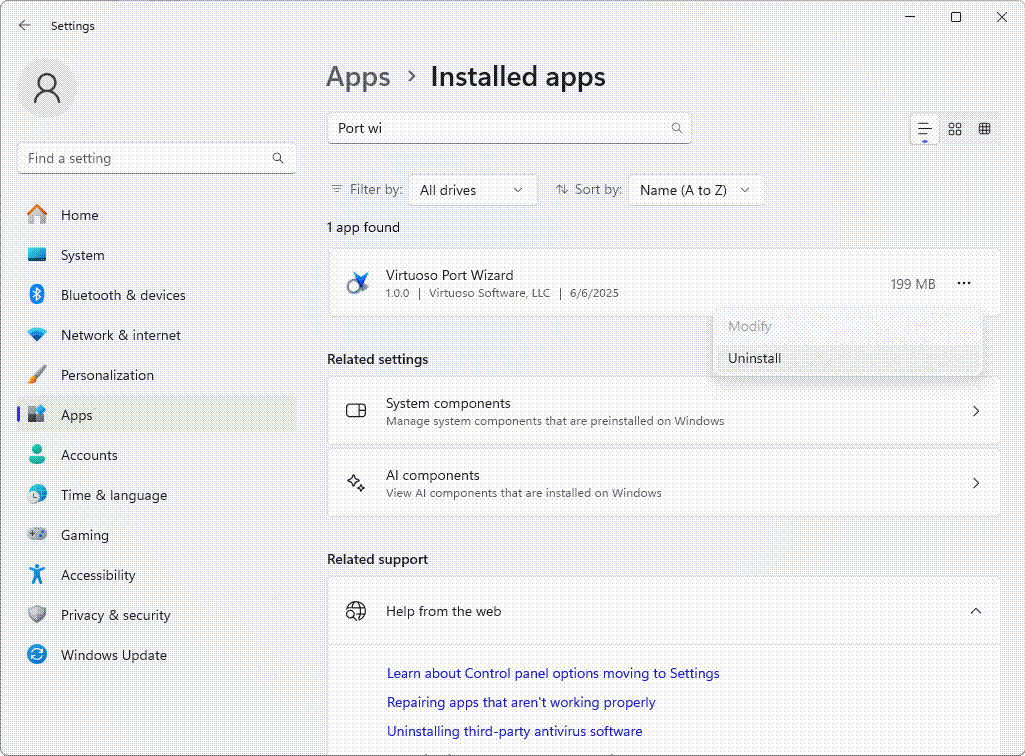Open Repairing apps that aren't working link

(x=521, y=702)
